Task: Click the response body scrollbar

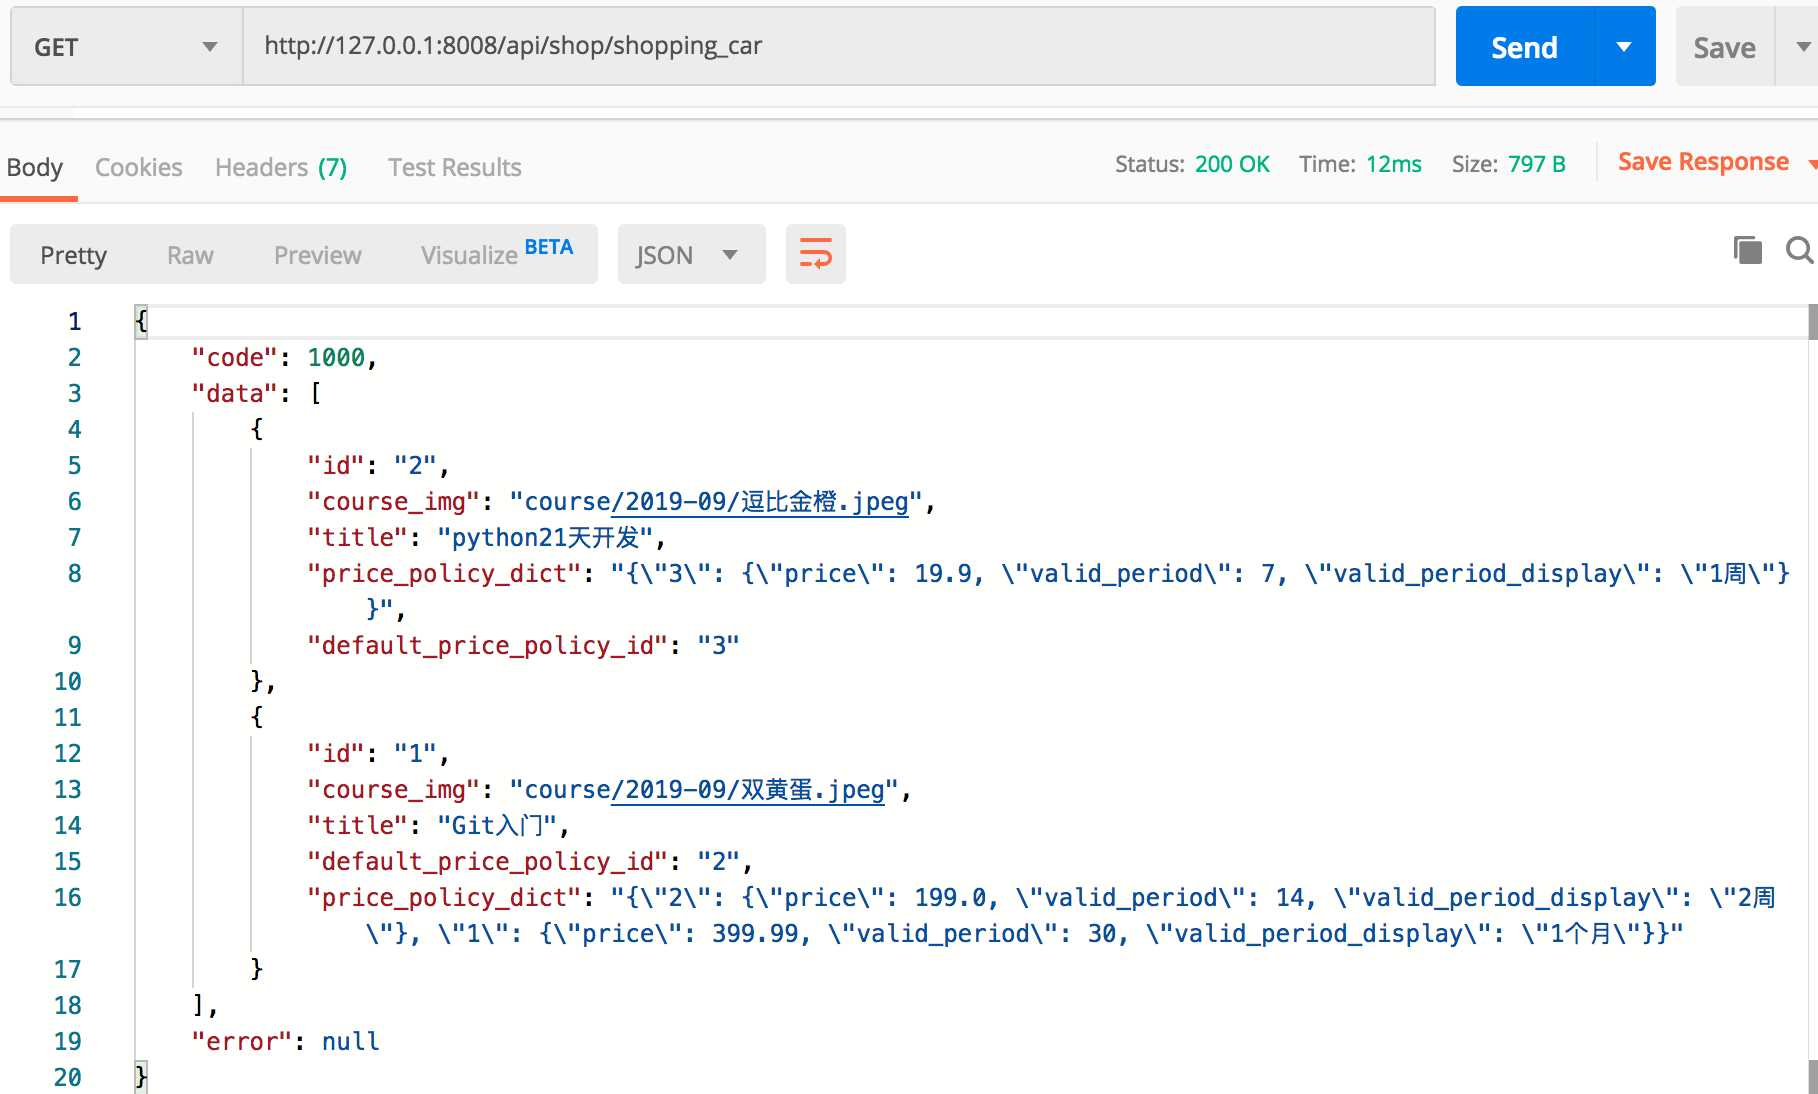Action: tap(1812, 700)
